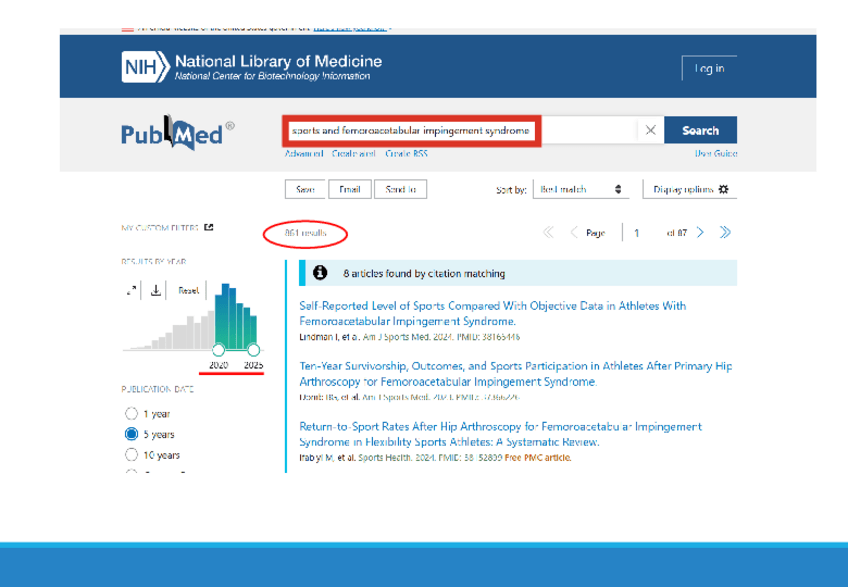
Task: Grab the 2020 year range slider handle
Action: [x=219, y=349]
